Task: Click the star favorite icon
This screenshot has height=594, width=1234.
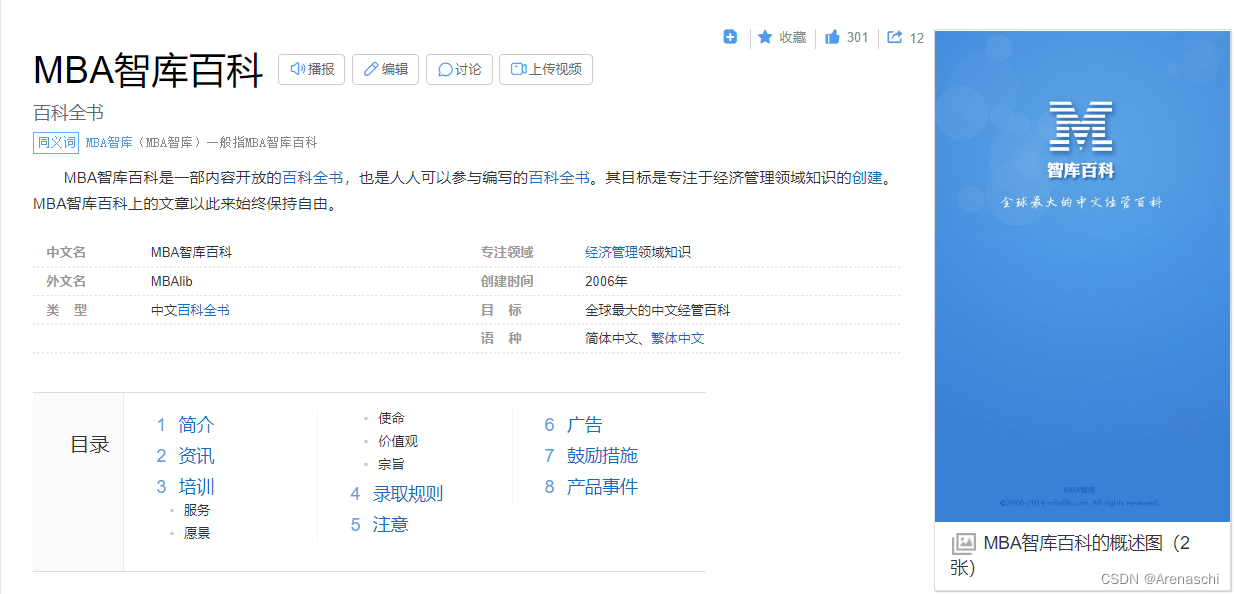Action: click(x=765, y=37)
